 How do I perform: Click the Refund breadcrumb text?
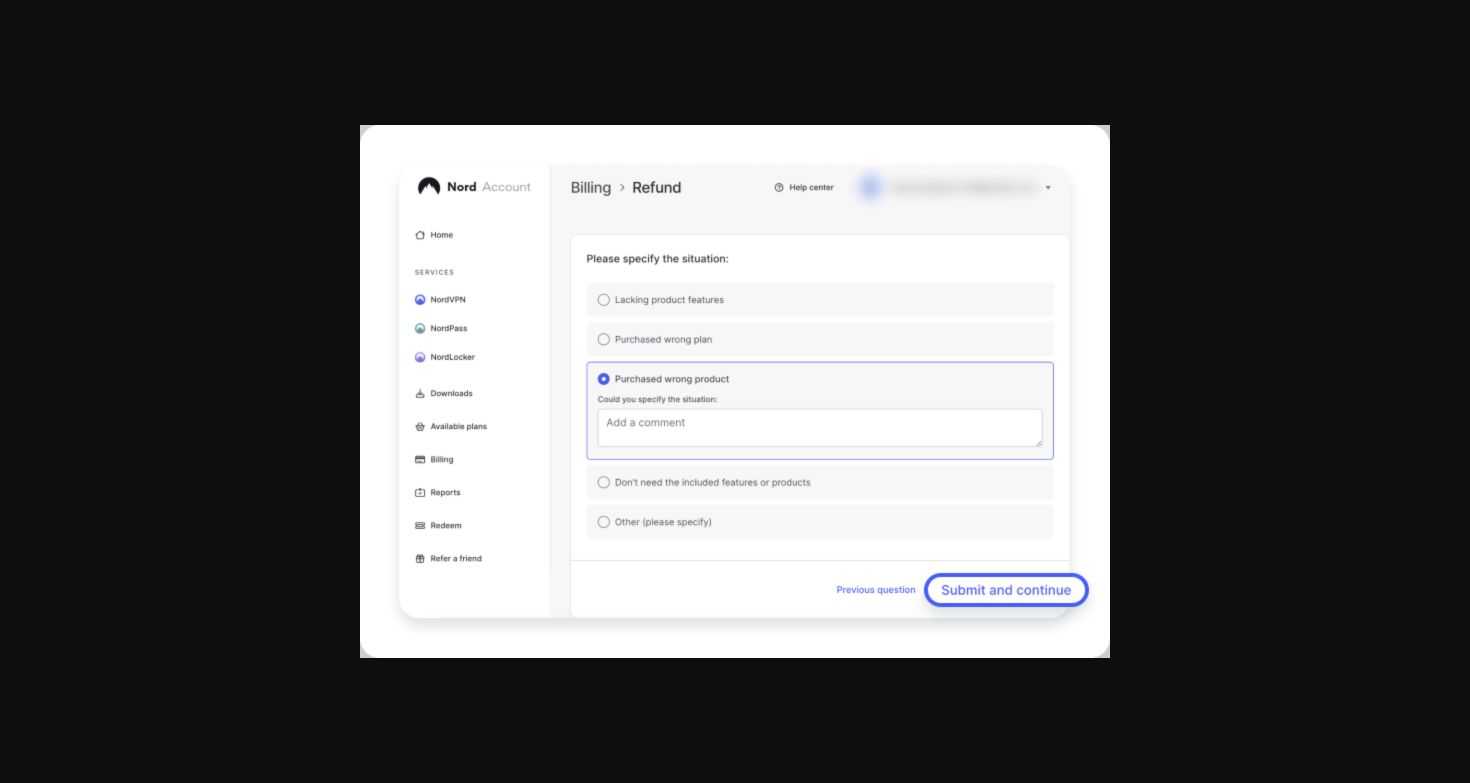[657, 188]
